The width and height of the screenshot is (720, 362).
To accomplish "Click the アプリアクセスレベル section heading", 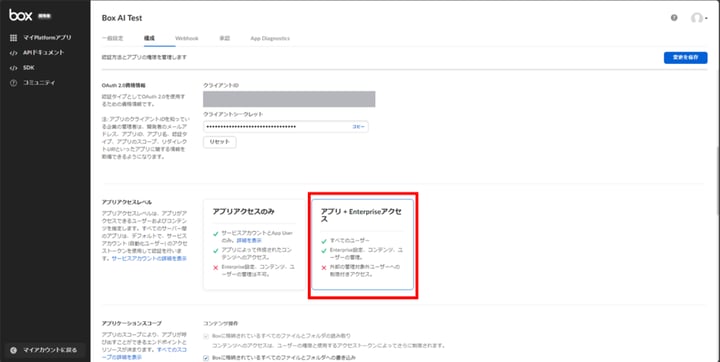I will (127, 202).
